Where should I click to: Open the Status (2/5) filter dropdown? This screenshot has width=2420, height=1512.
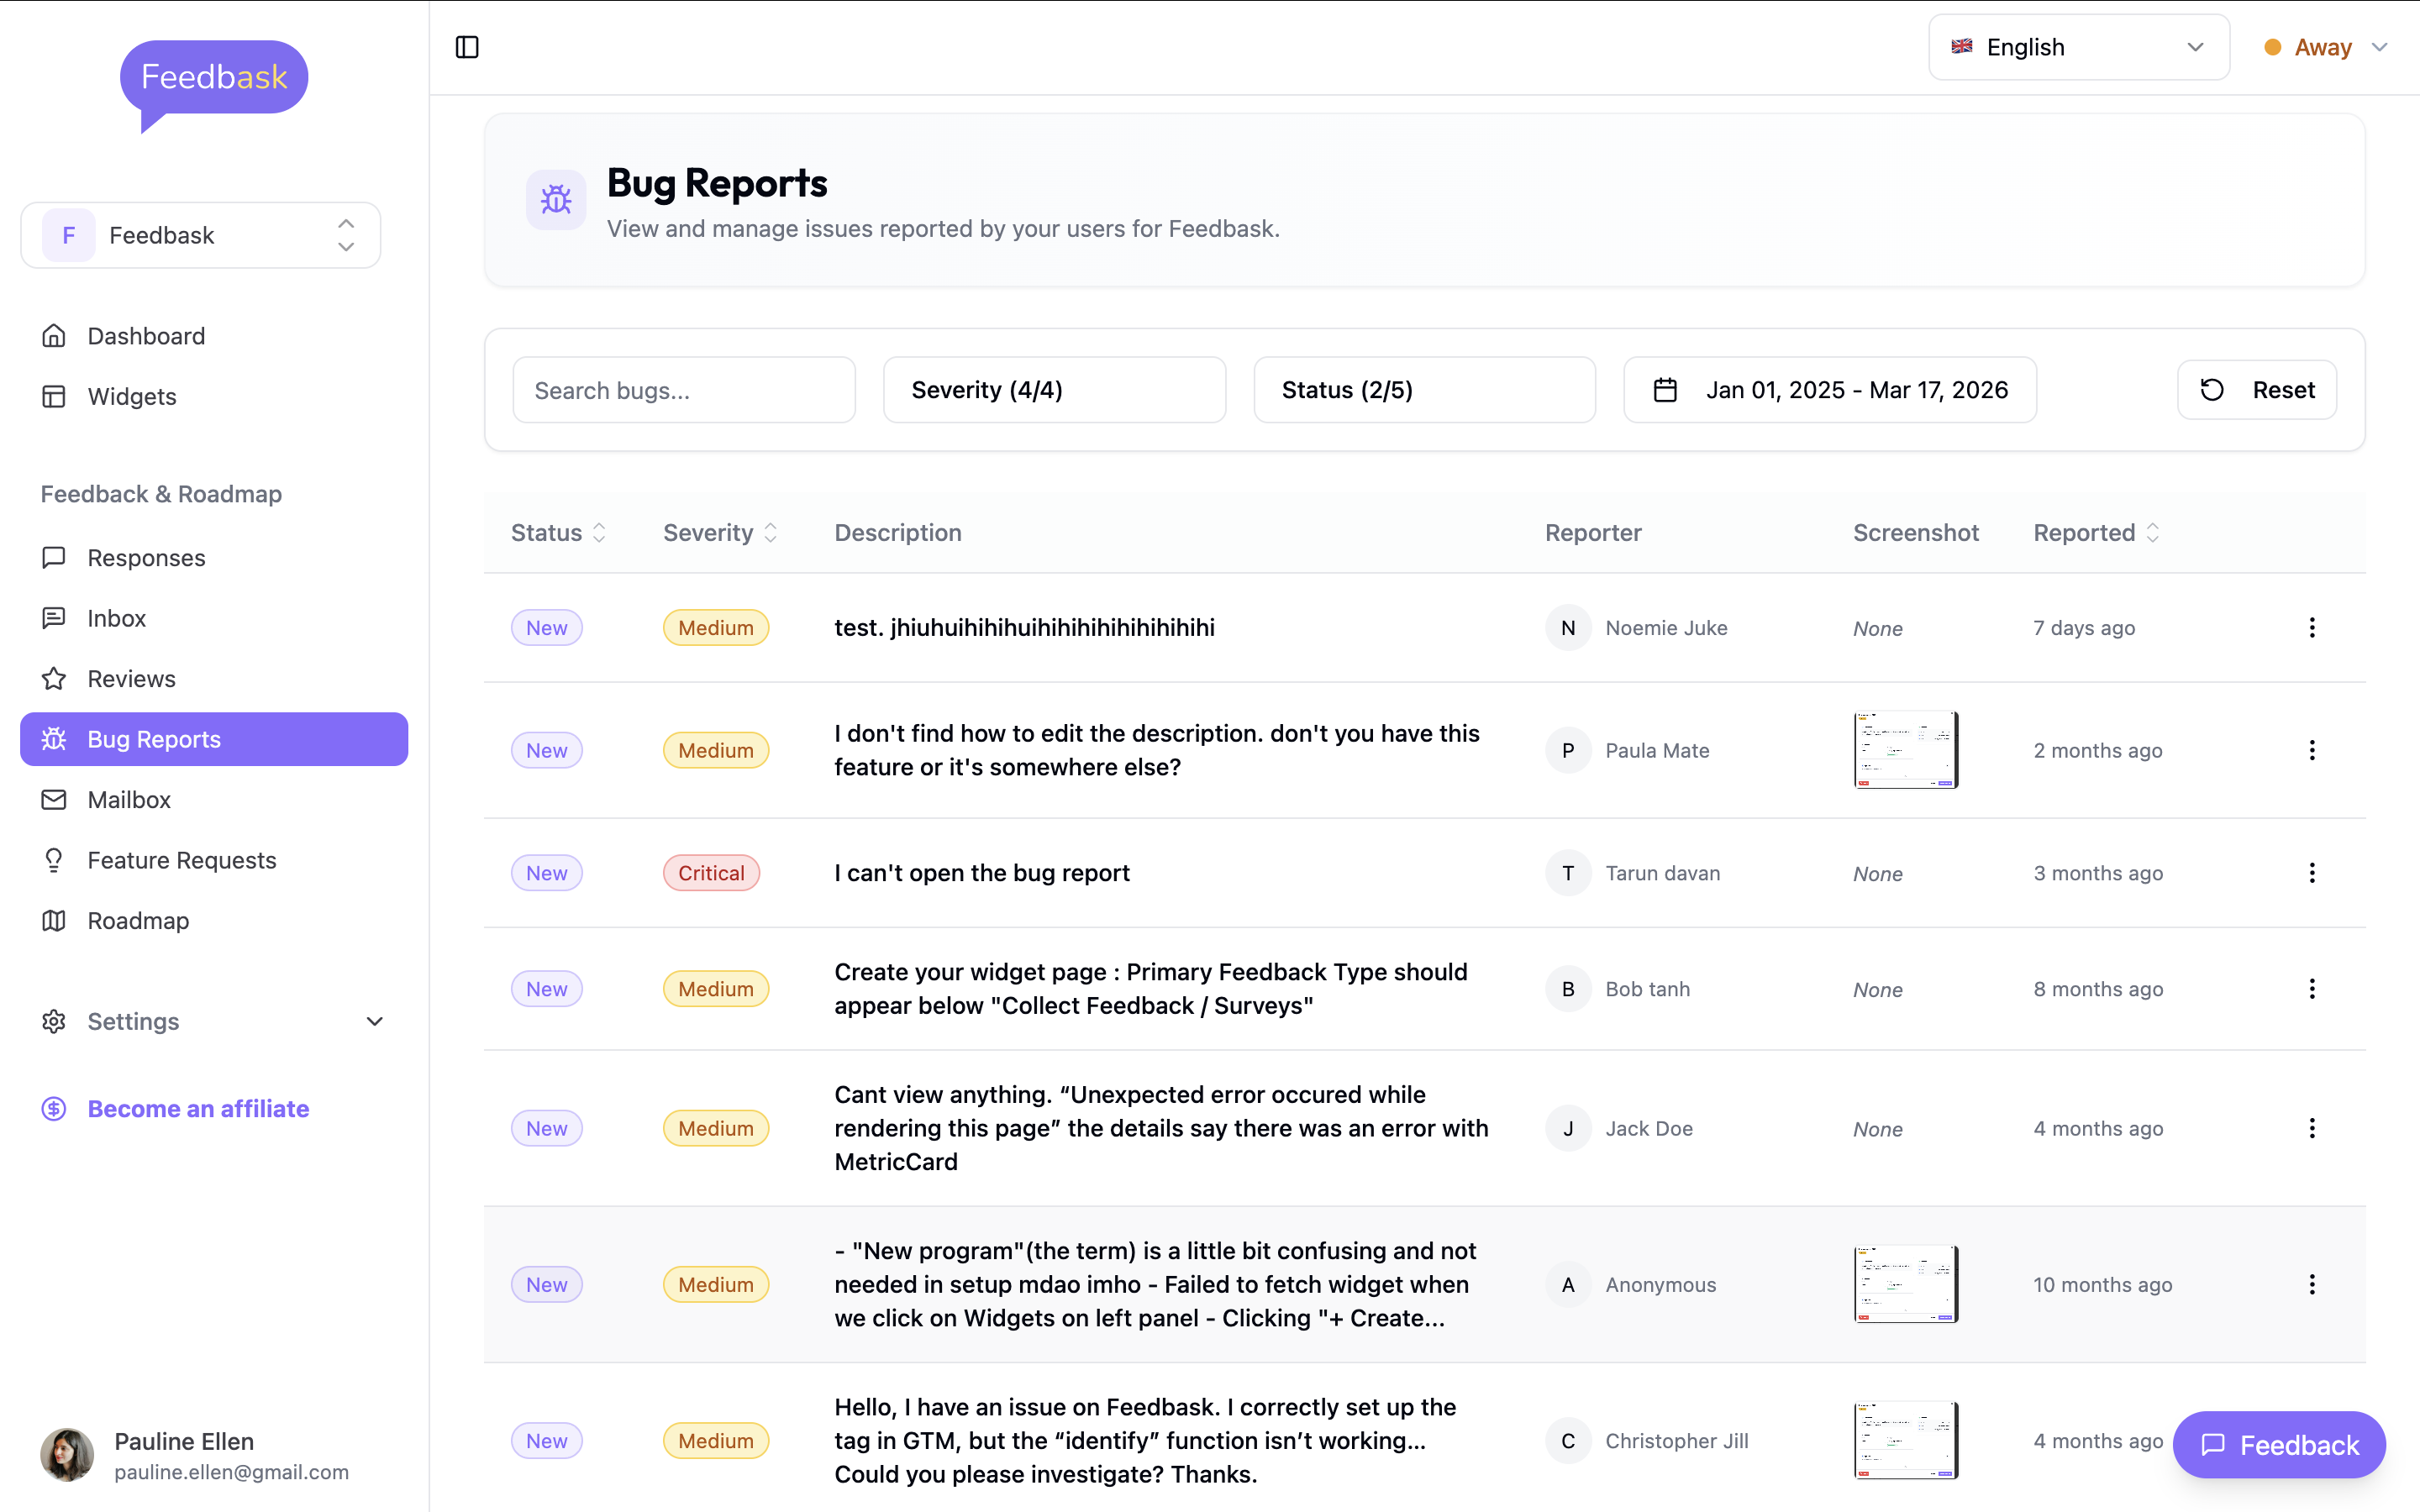tap(1424, 389)
